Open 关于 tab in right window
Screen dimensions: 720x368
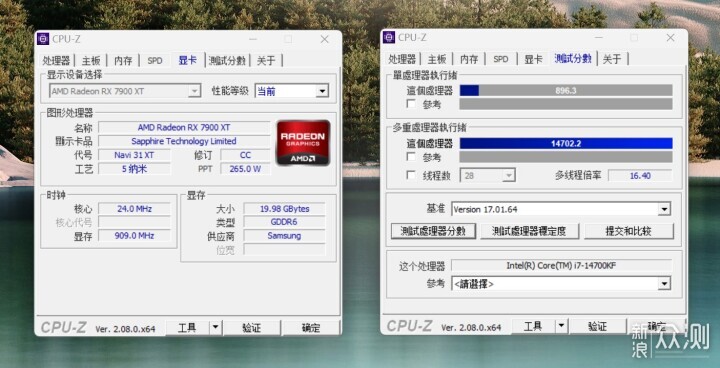click(612, 59)
